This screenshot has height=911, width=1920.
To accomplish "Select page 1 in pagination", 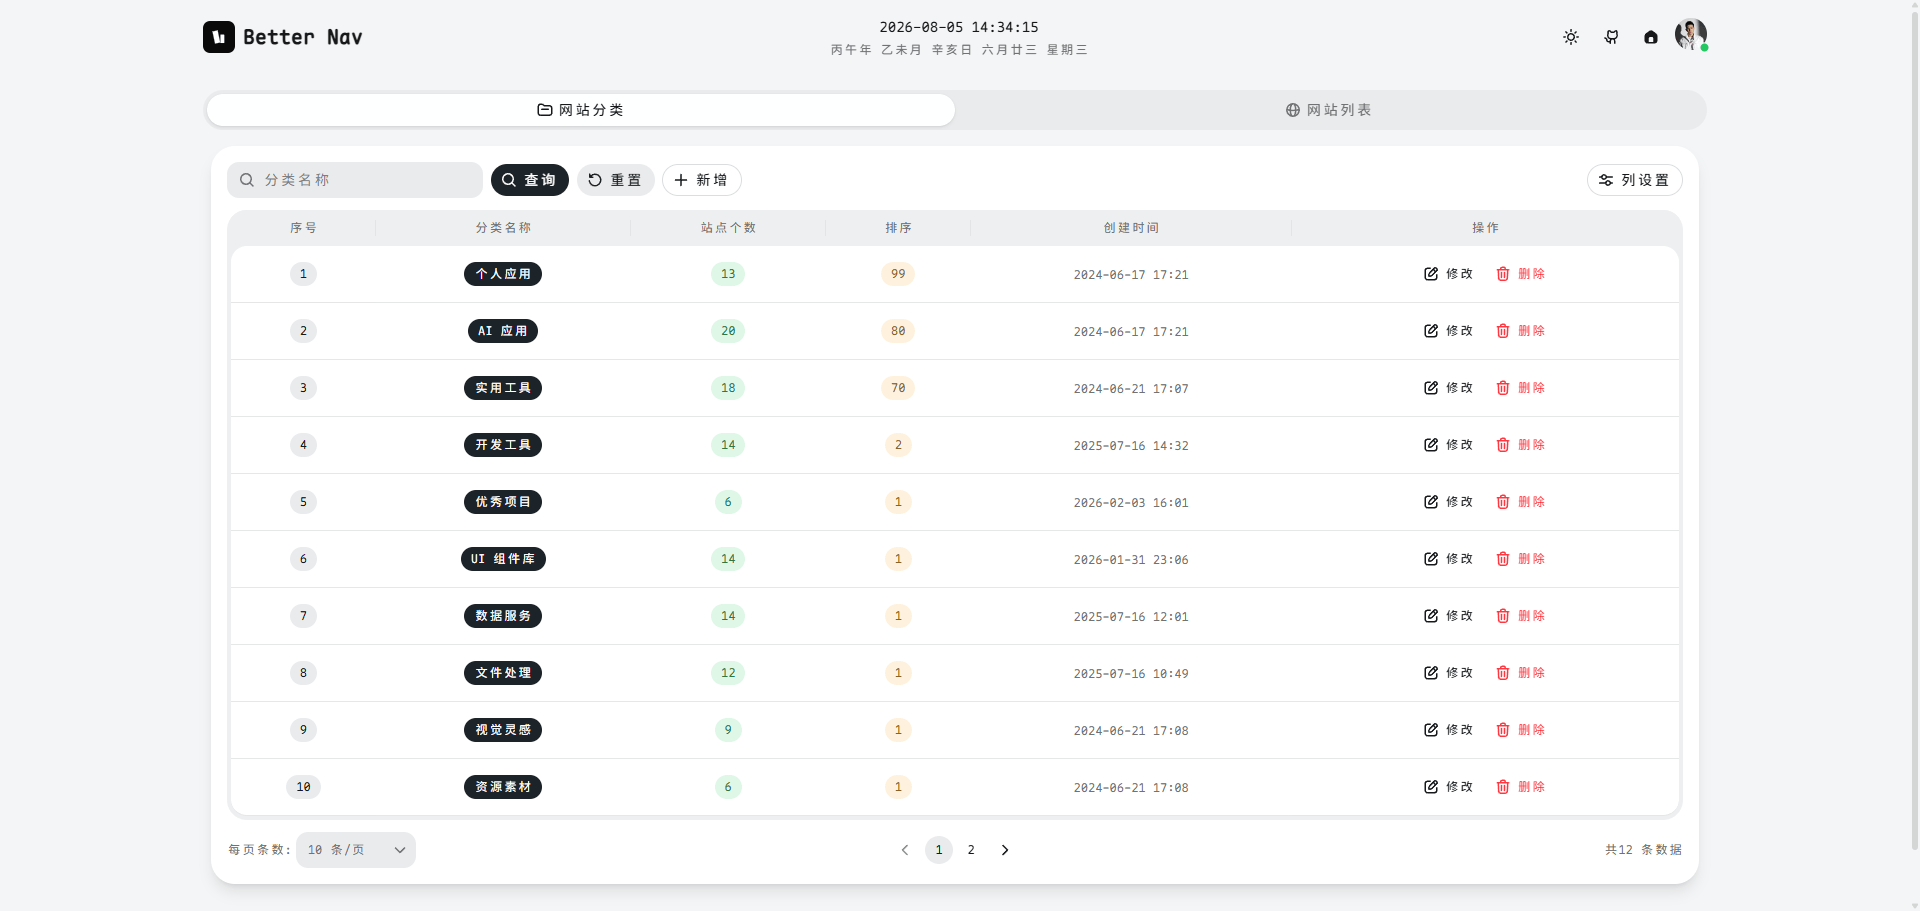I will [x=939, y=850].
